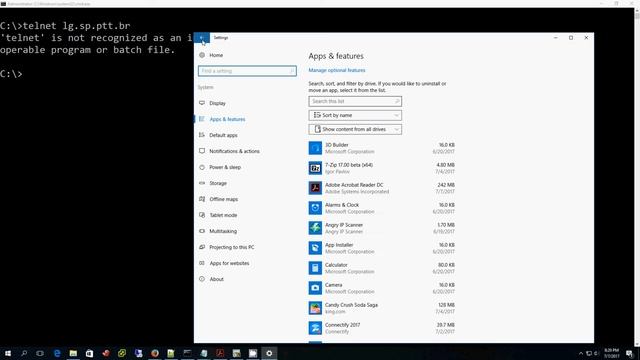The height and width of the screenshot is (360, 640).
Task: Open Default apps settings
Action: click(223, 135)
